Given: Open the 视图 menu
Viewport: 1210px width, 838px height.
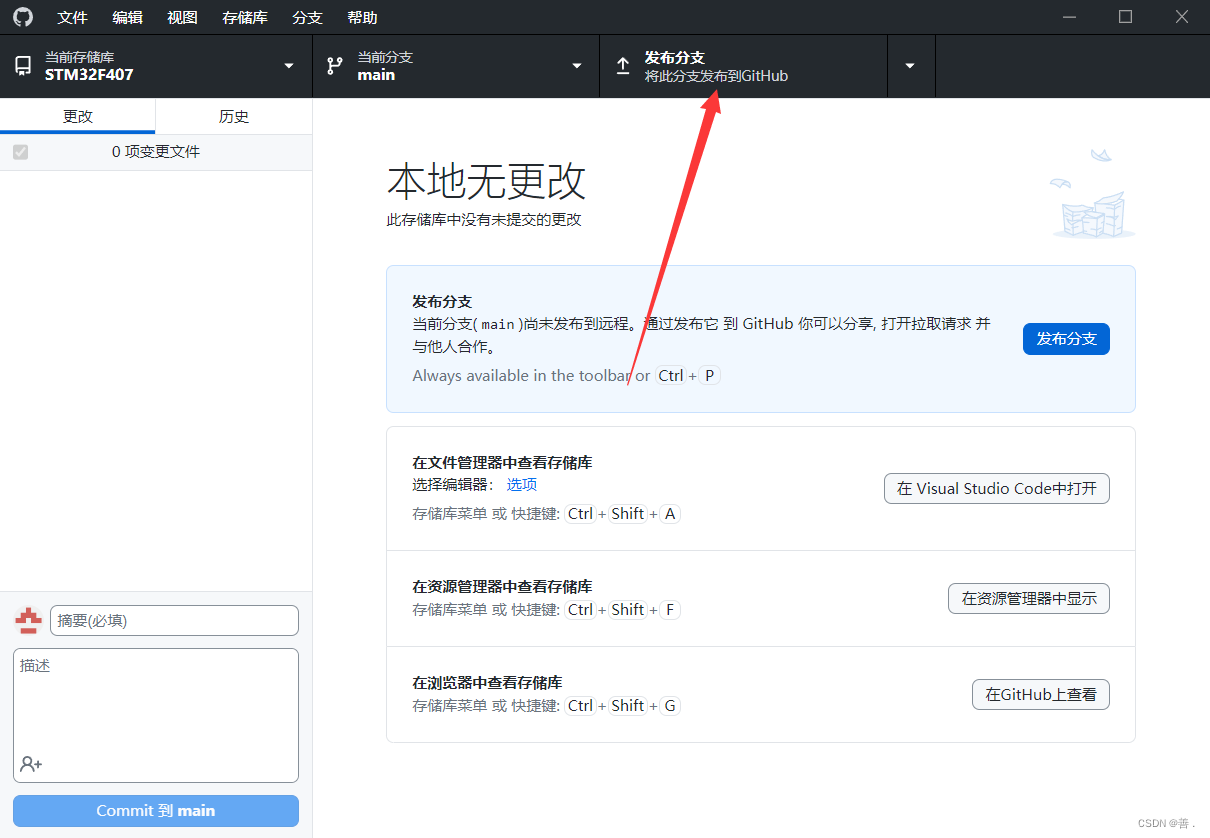Looking at the screenshot, I should [182, 18].
